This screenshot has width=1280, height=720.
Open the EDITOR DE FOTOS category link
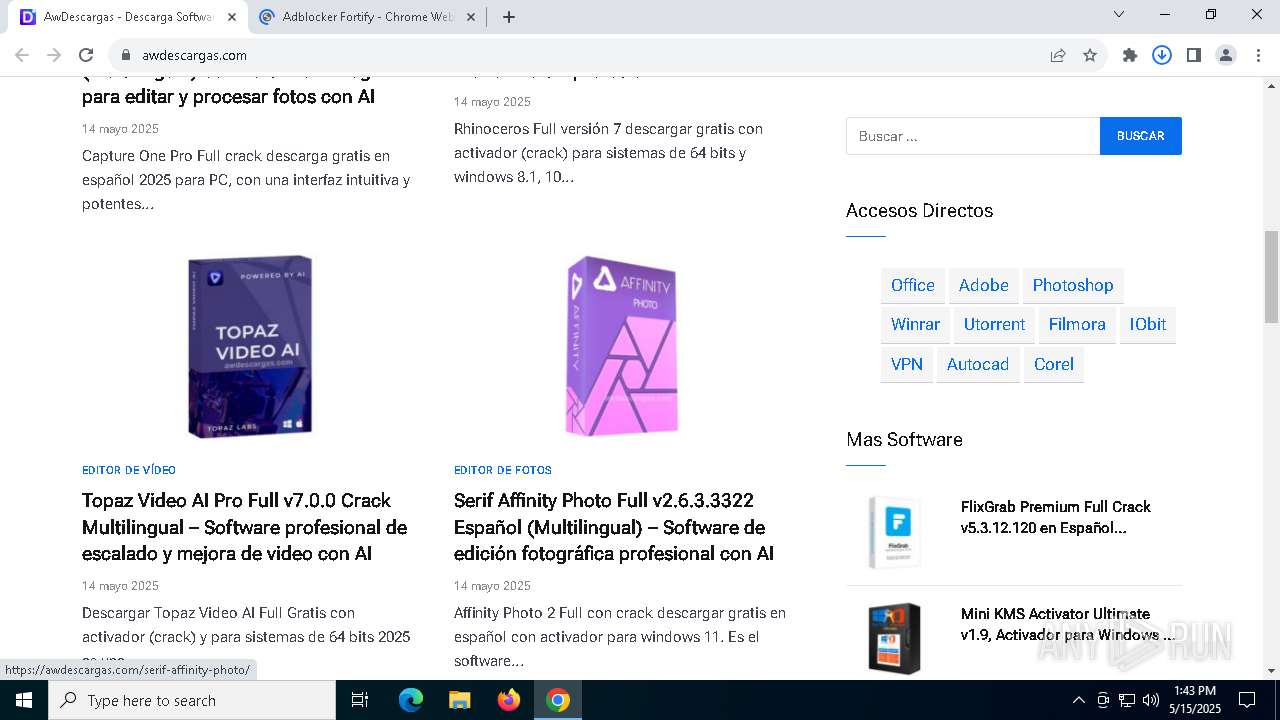point(503,470)
